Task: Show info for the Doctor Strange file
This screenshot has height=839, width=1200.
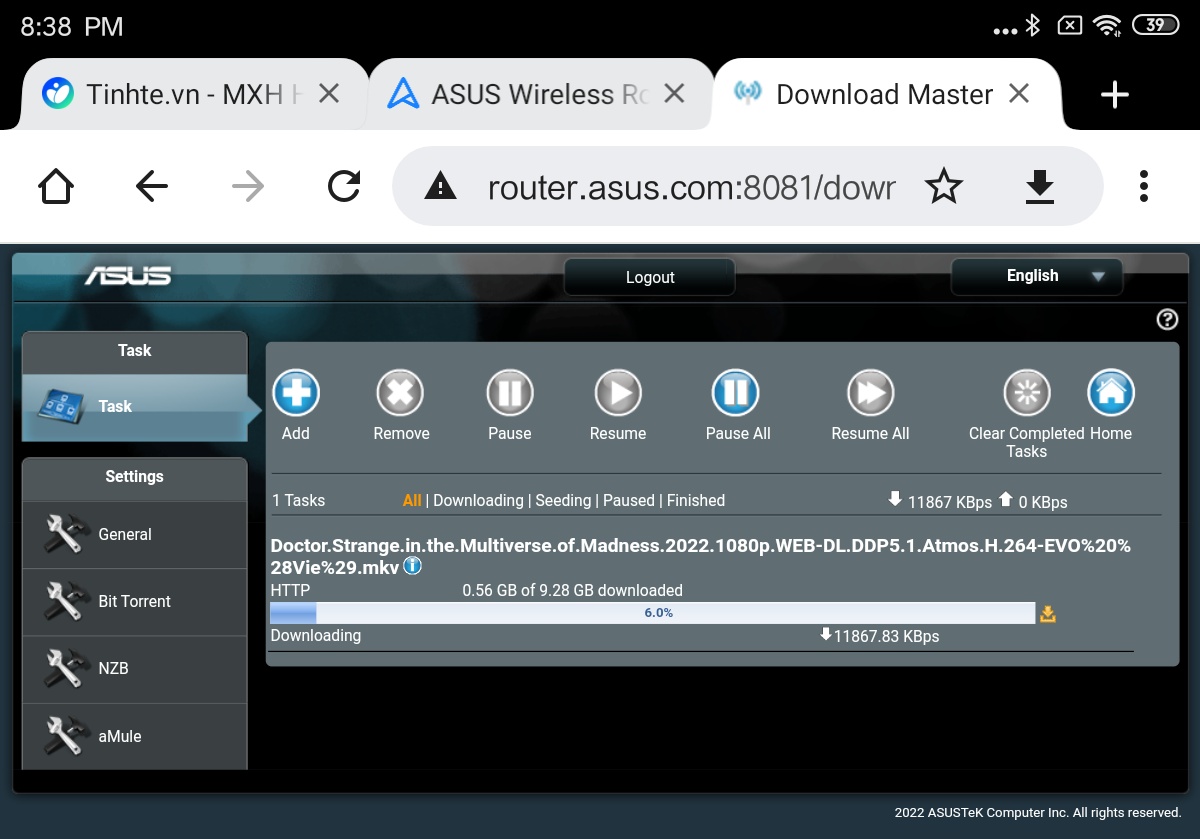Action: click(412, 567)
